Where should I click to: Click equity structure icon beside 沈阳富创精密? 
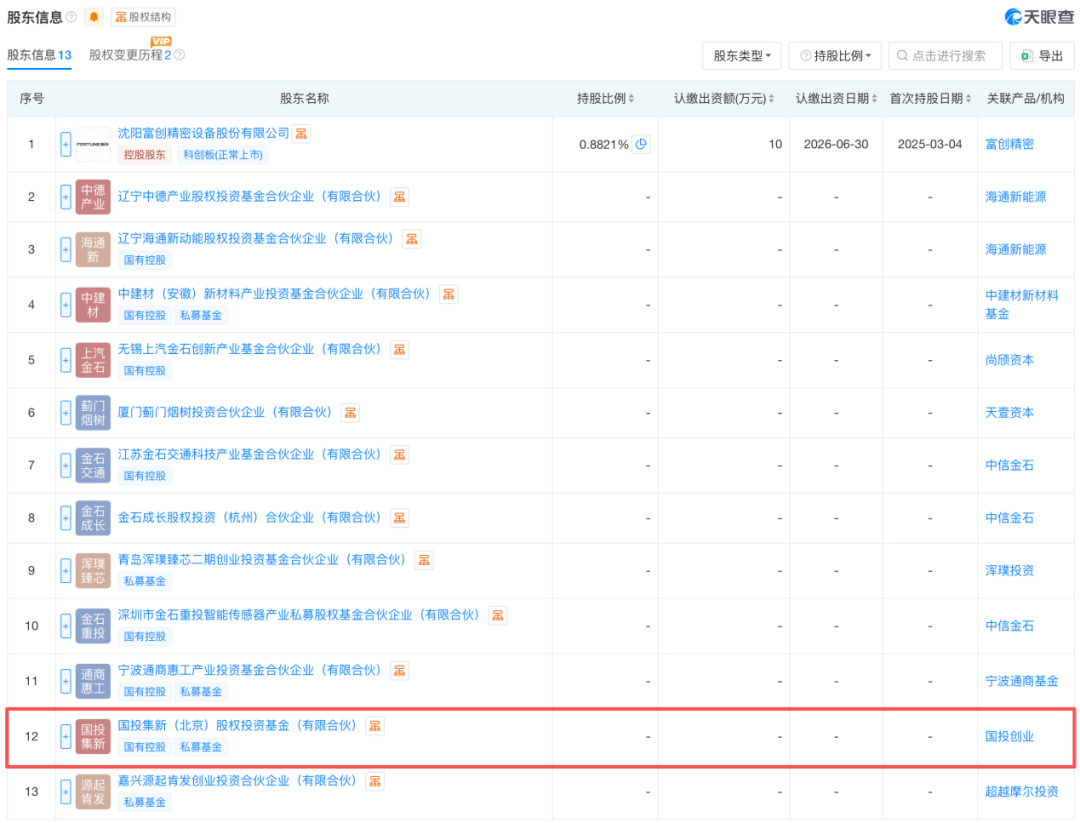pyautogui.click(x=302, y=134)
